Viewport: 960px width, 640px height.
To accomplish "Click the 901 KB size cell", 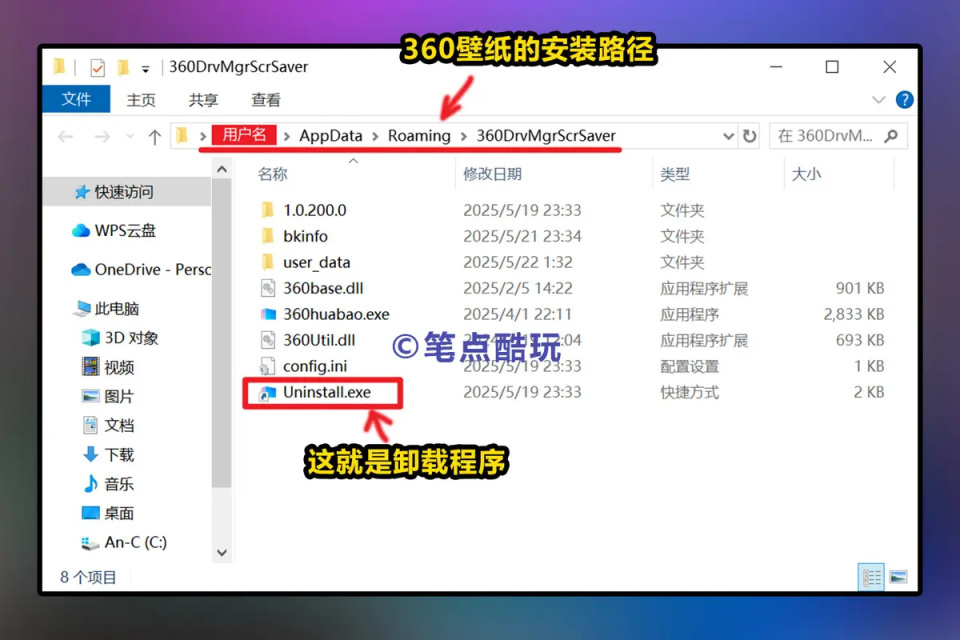I will coord(860,288).
